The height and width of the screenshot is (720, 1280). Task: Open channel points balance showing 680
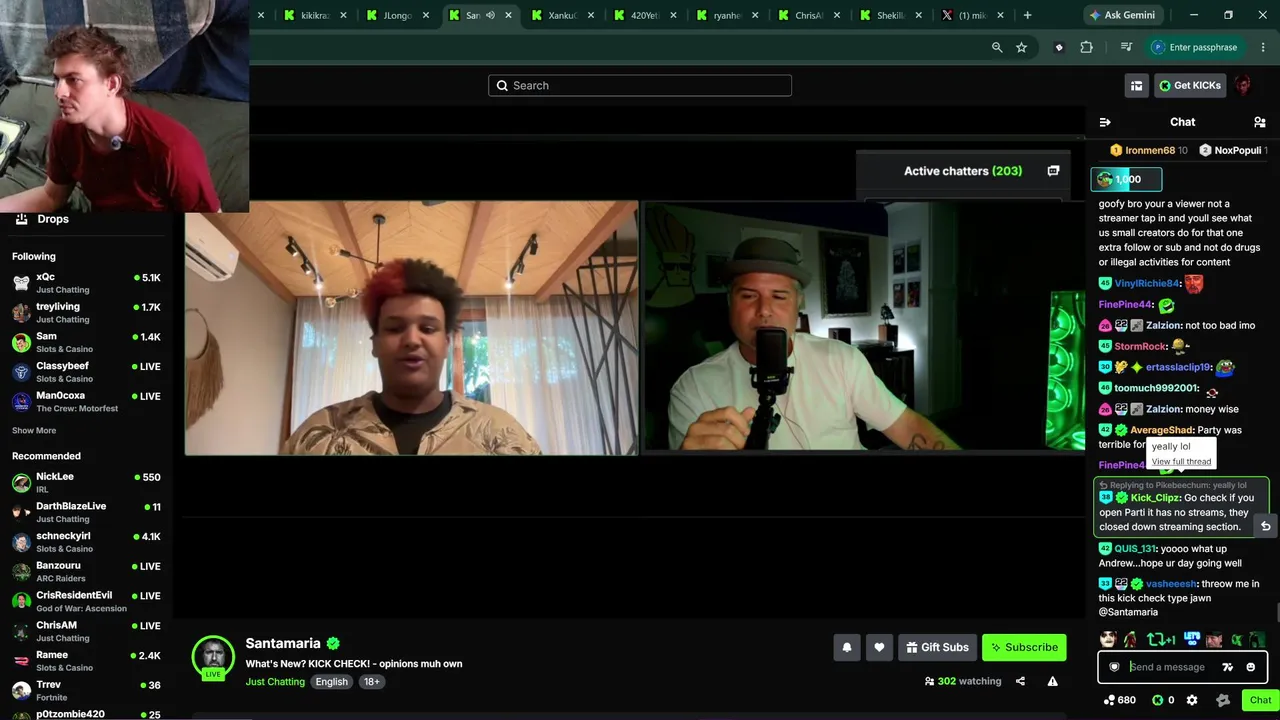(x=1119, y=700)
